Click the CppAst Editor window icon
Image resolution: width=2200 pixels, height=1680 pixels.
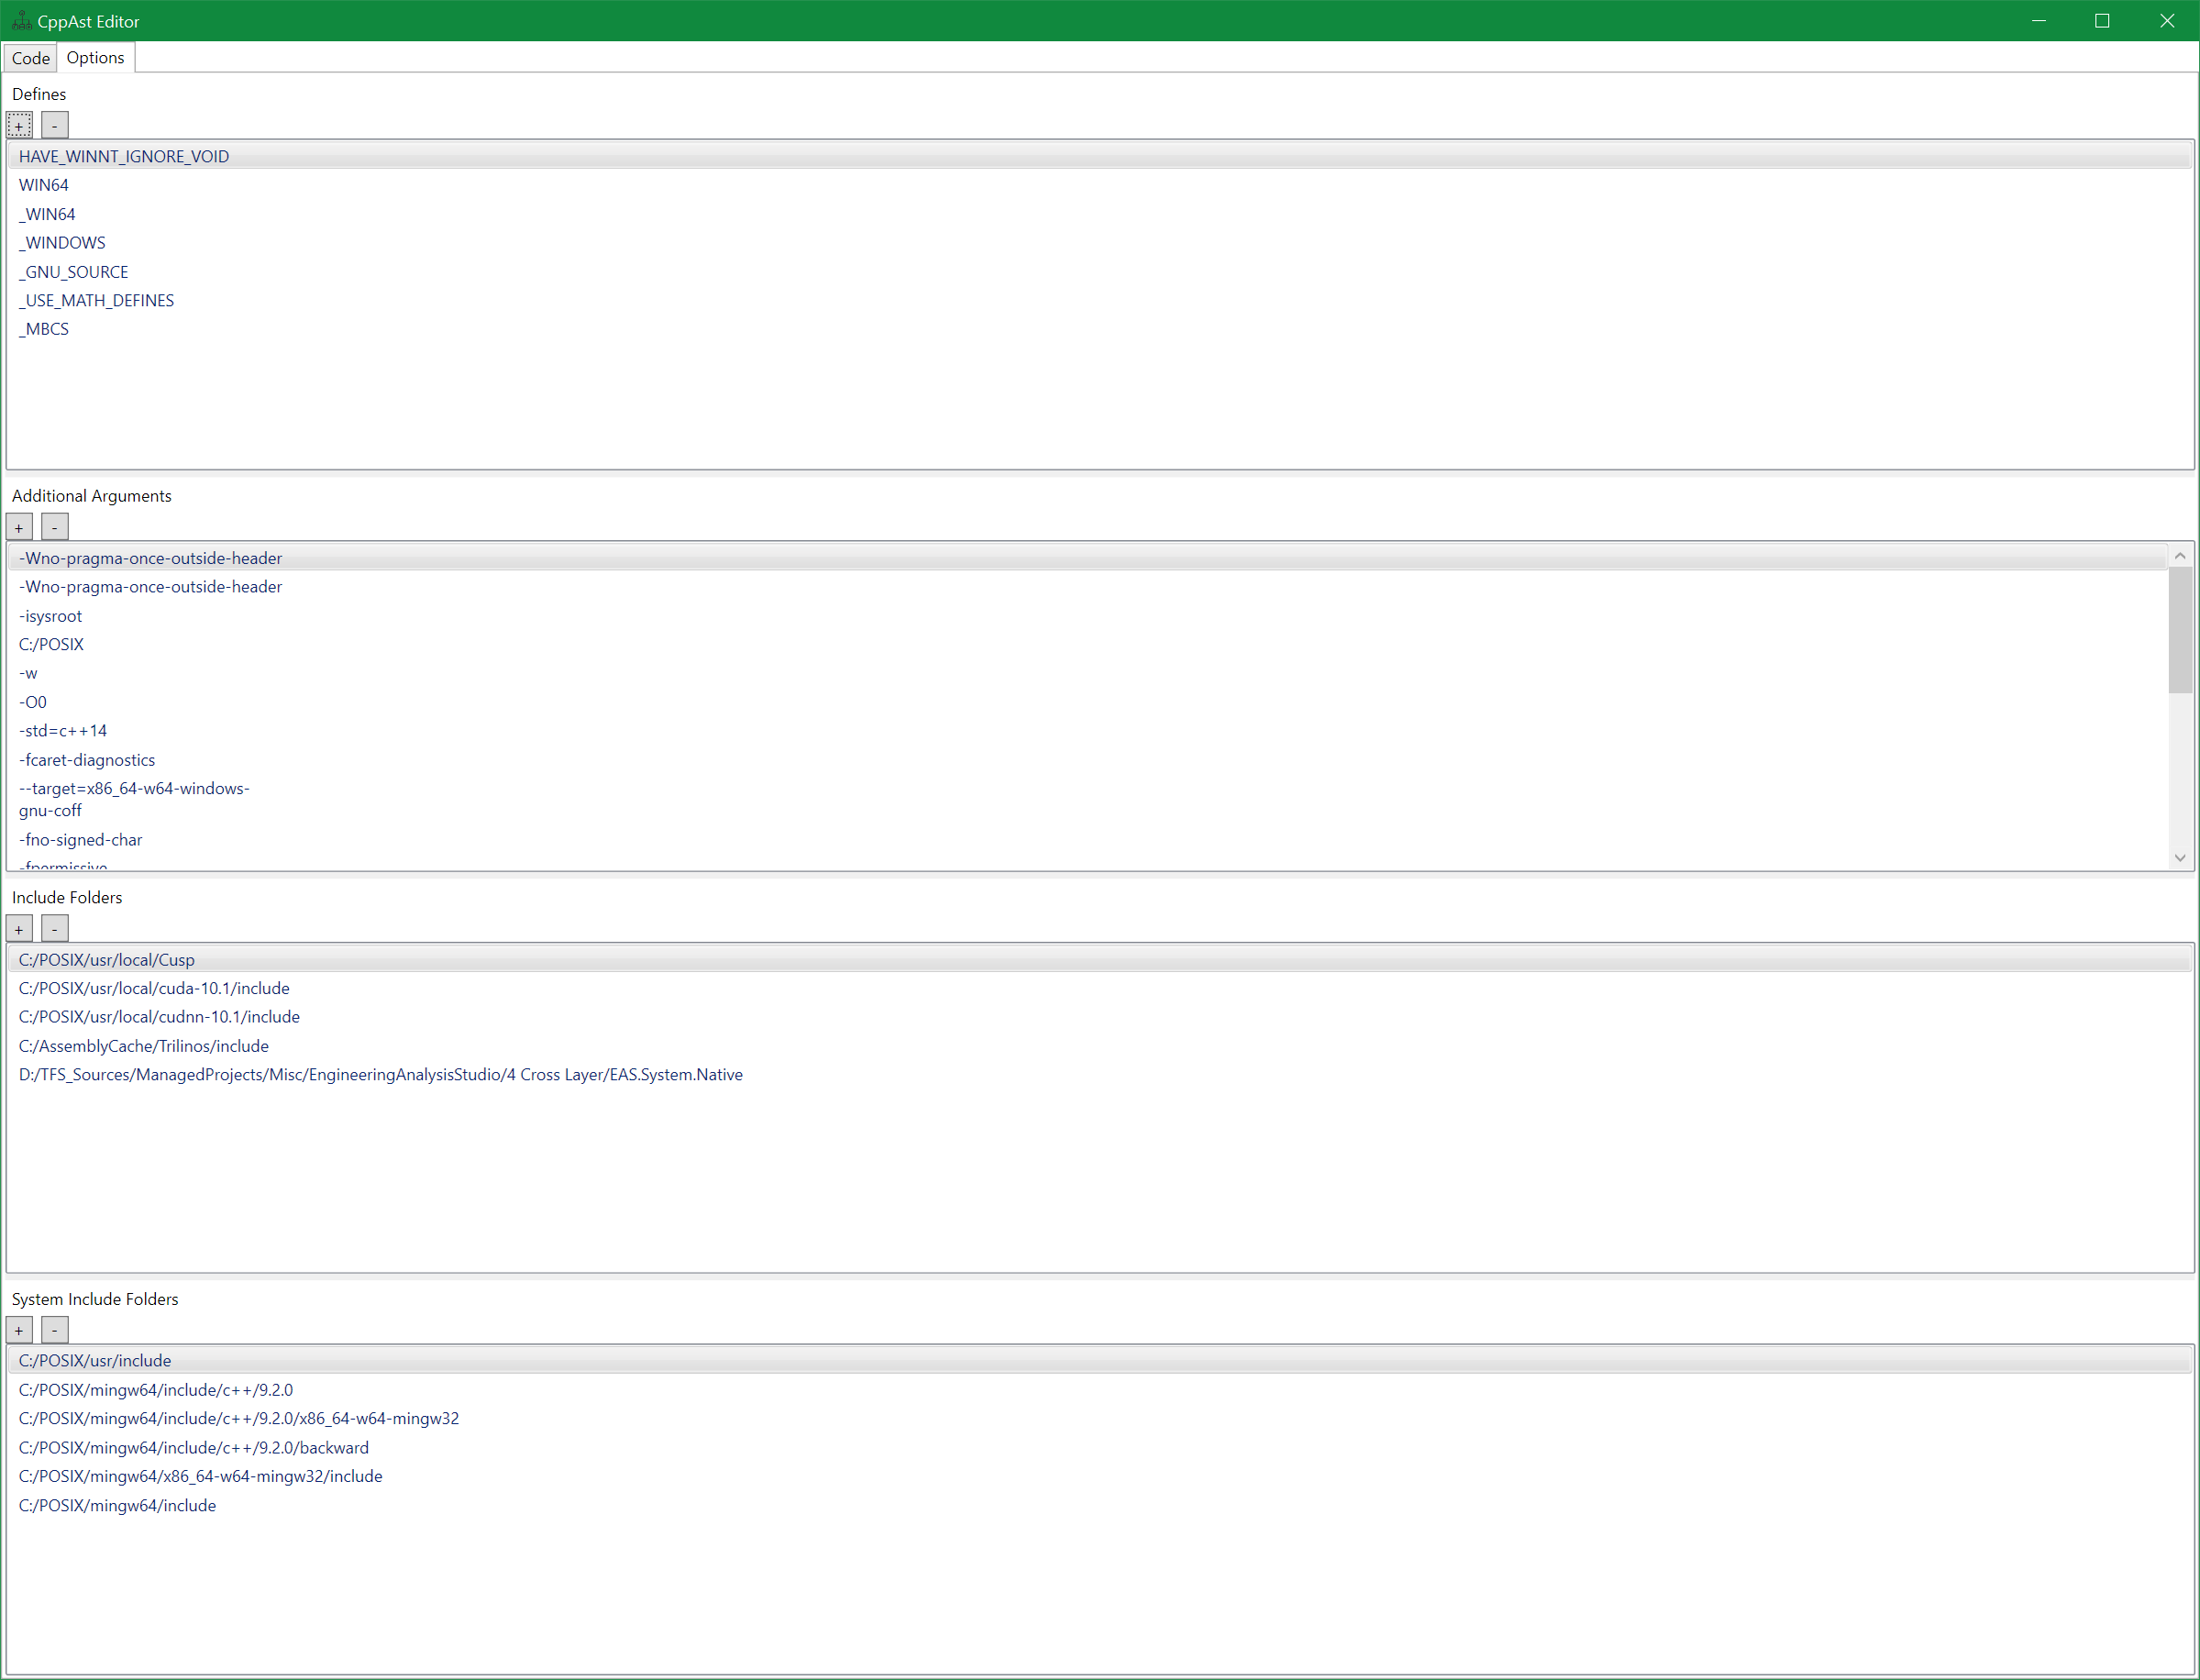[20, 21]
